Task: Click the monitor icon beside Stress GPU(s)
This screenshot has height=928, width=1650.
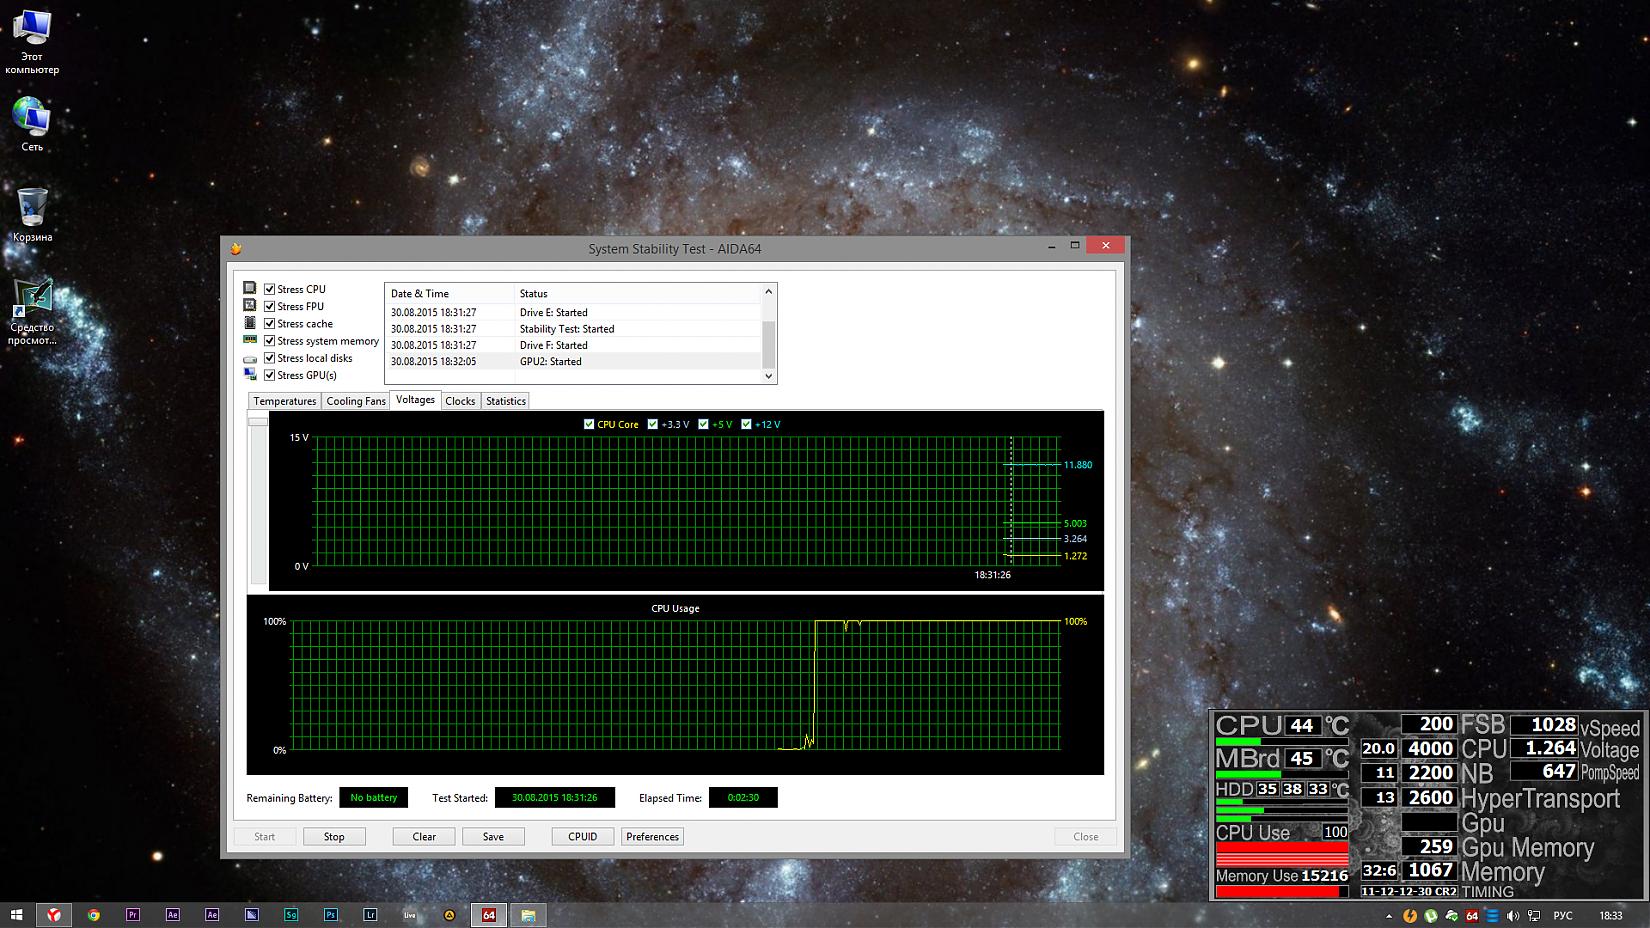Action: click(x=250, y=375)
